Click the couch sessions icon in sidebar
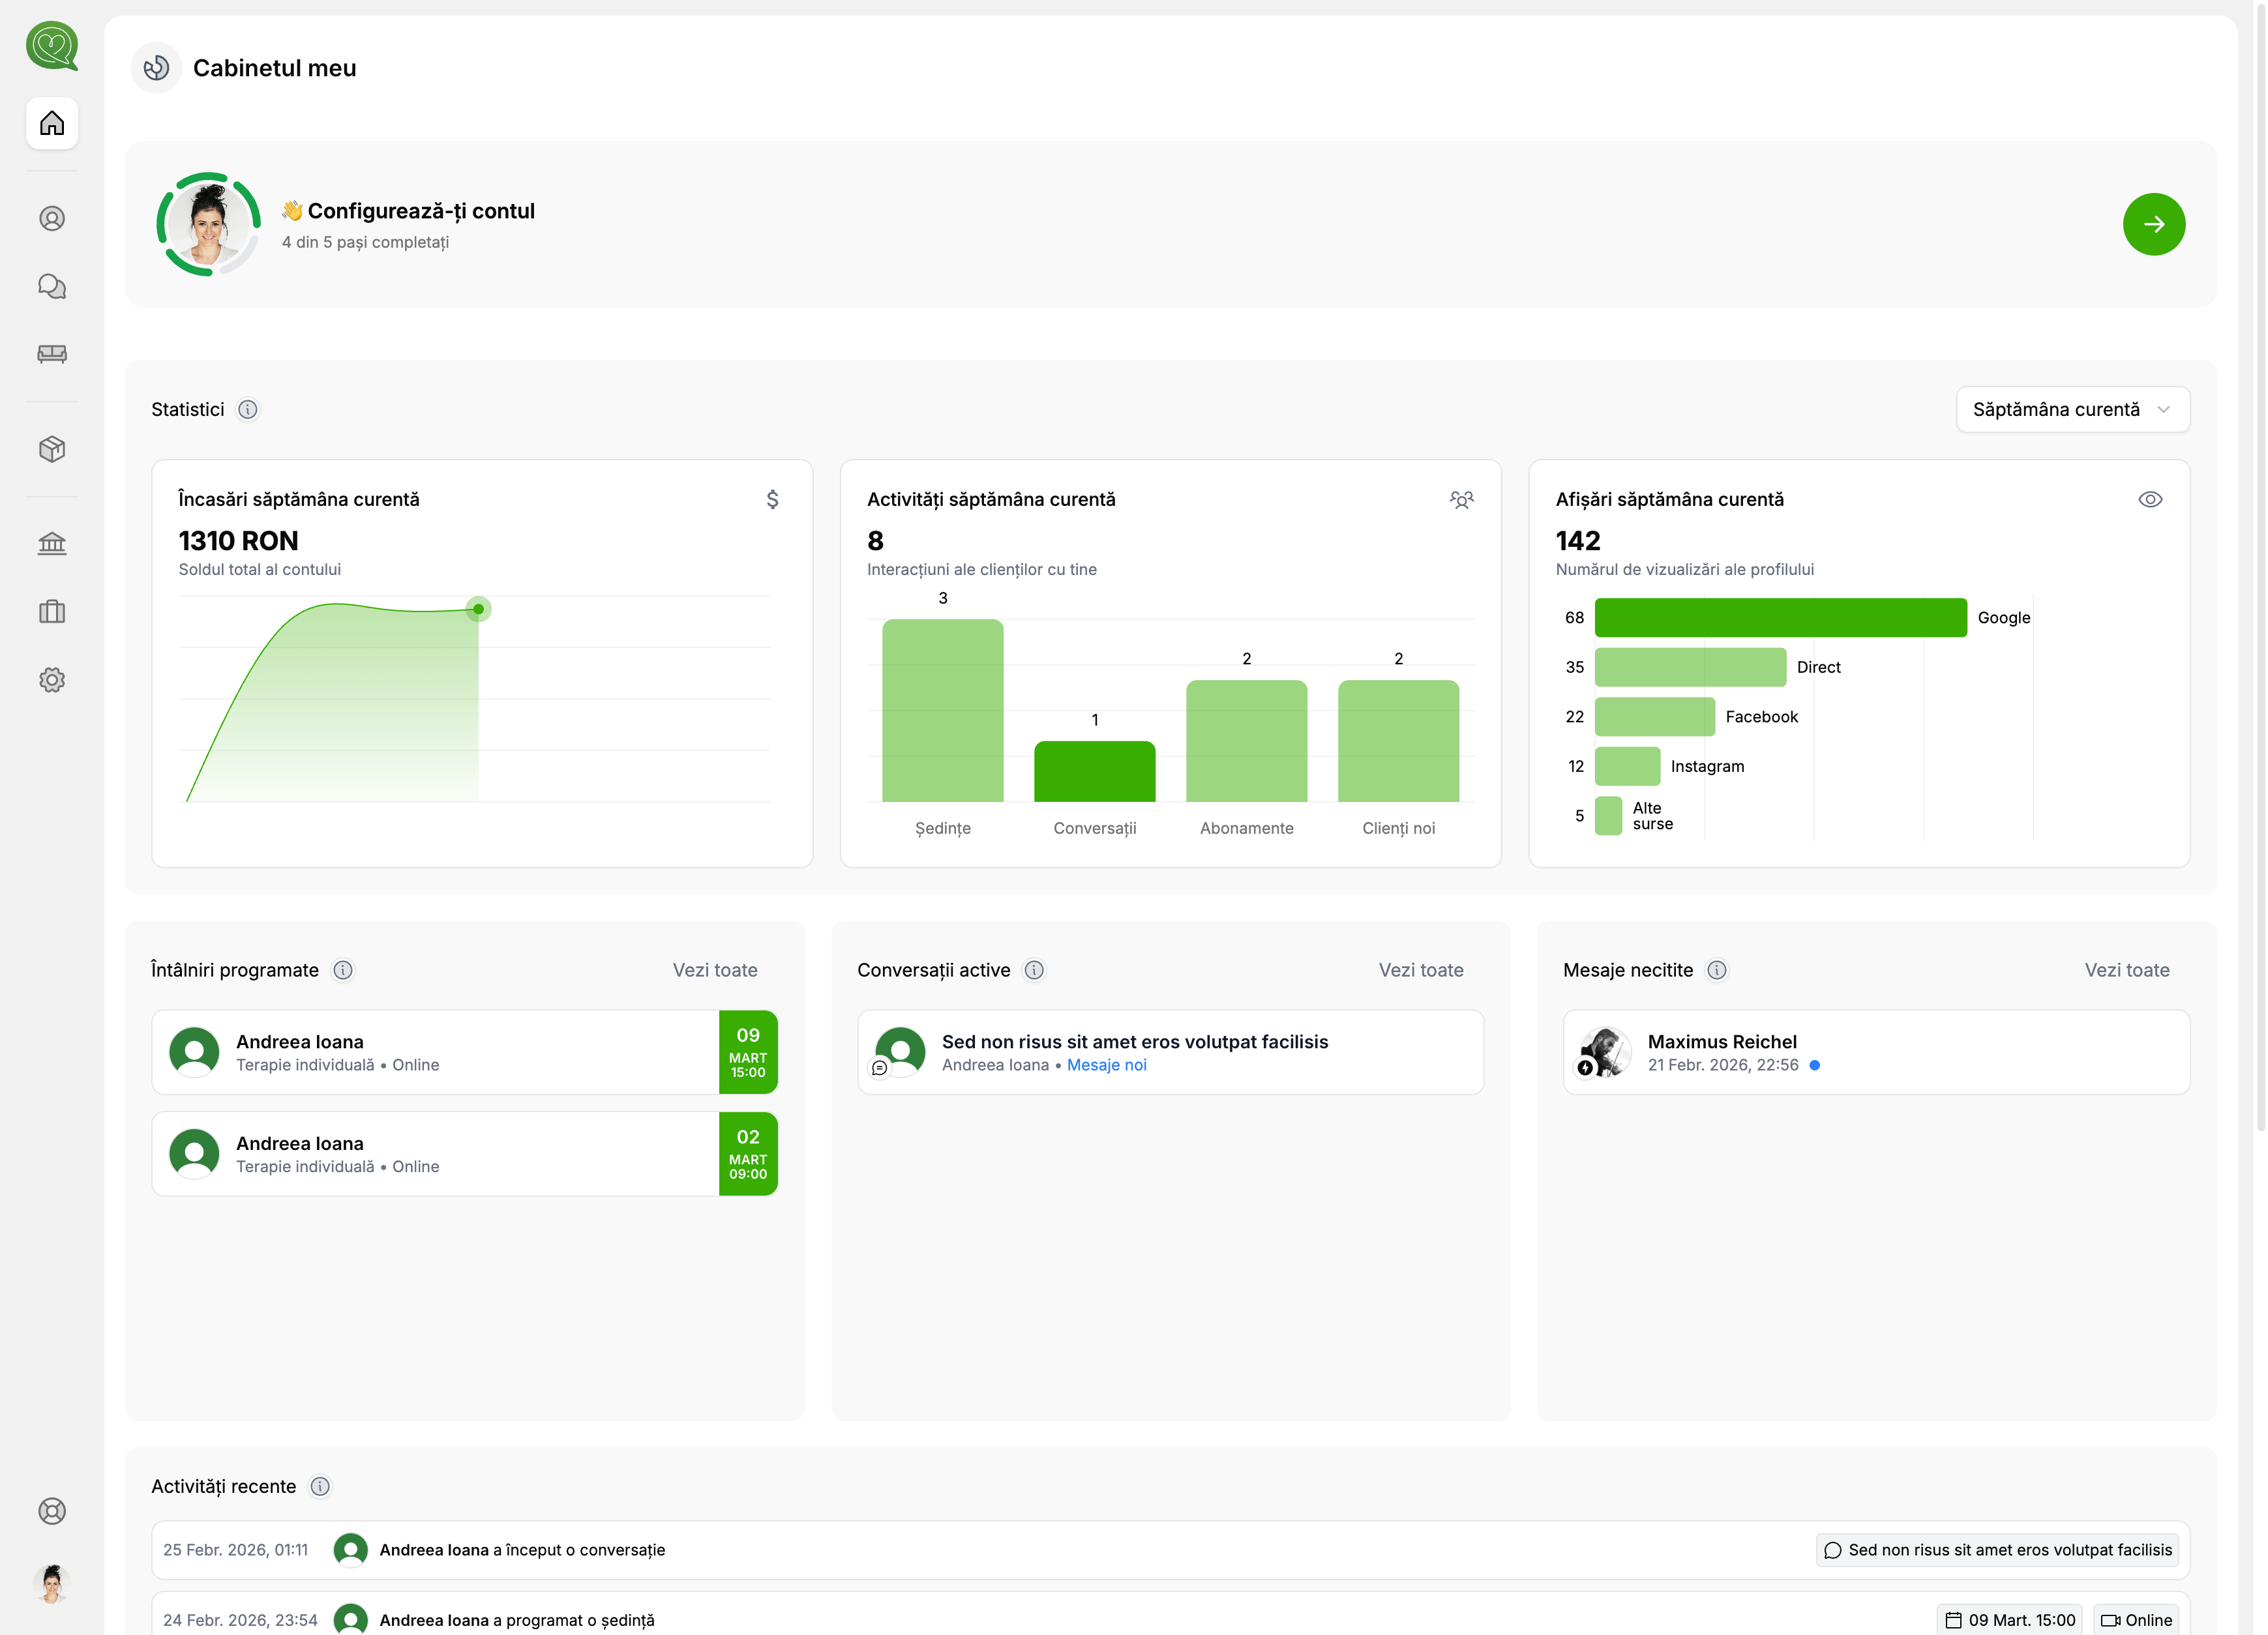 pyautogui.click(x=52, y=354)
